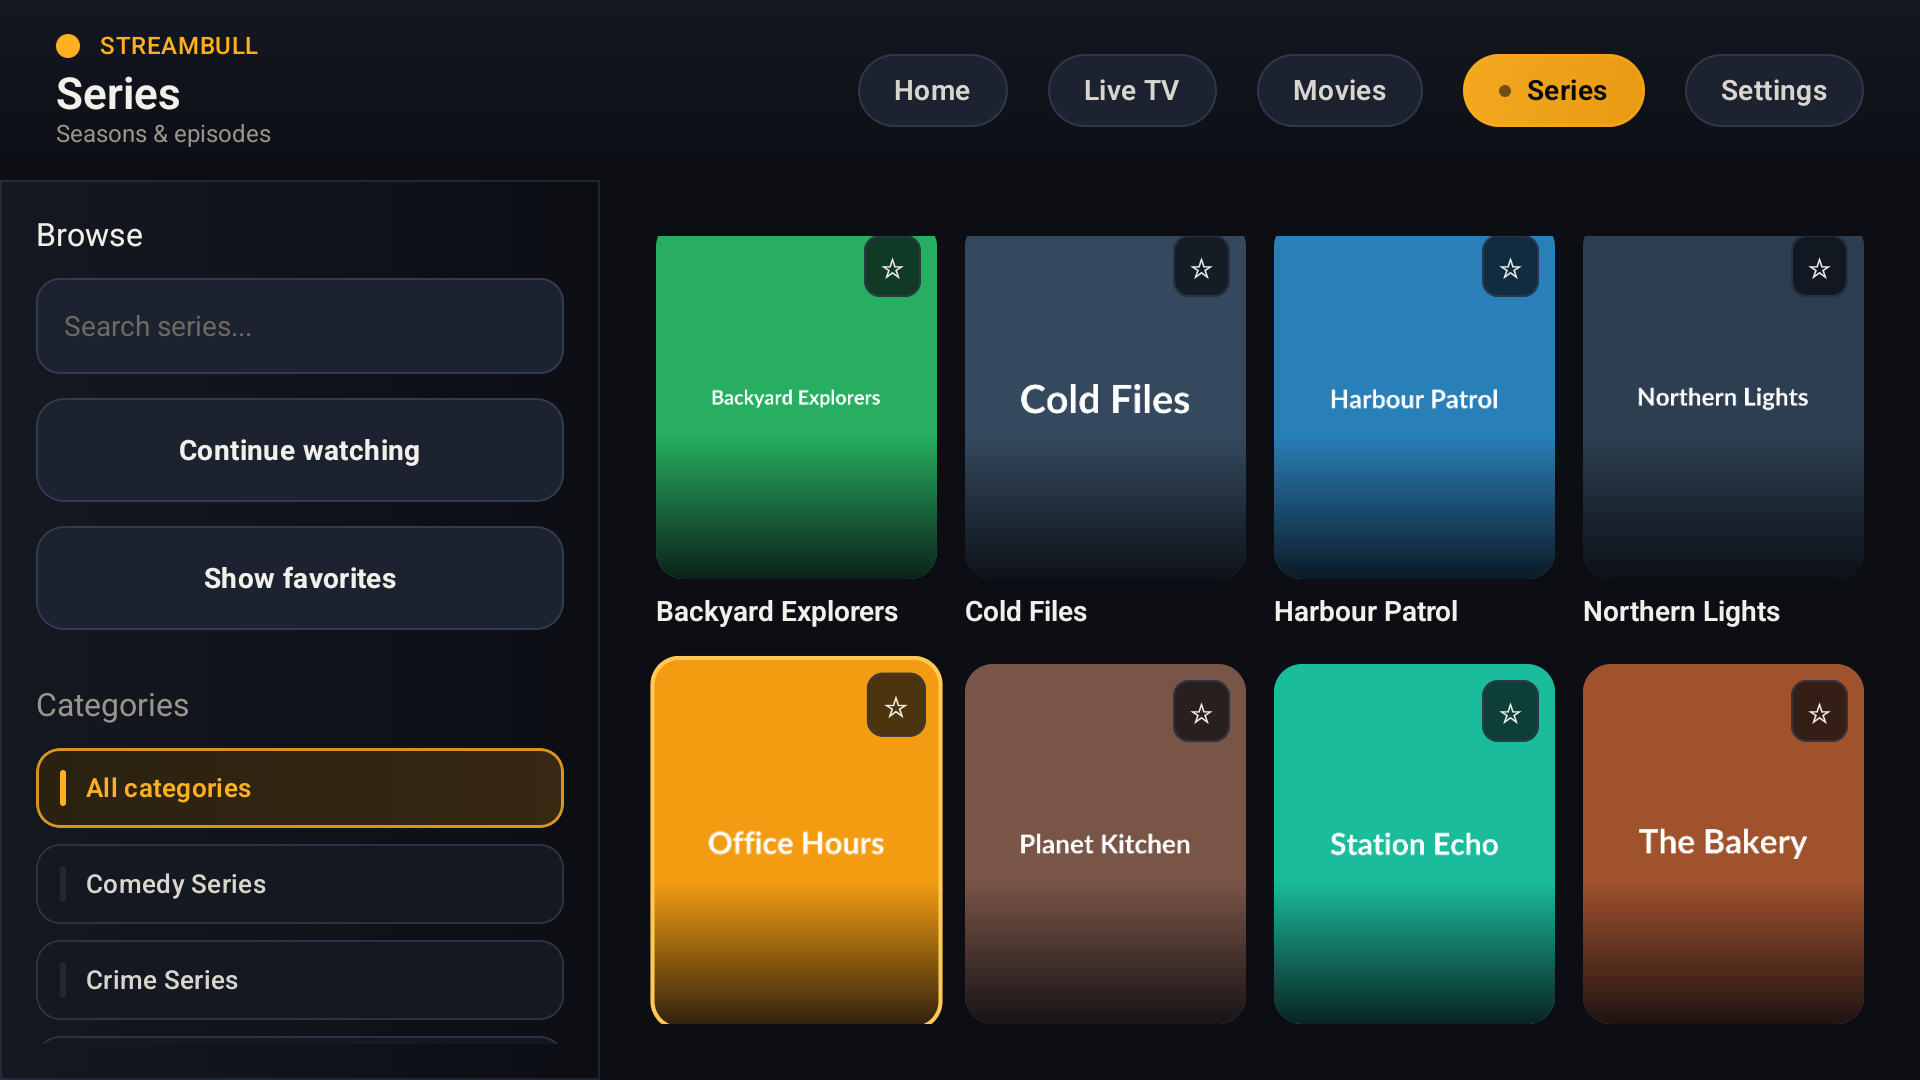This screenshot has width=1920, height=1080.
Task: Toggle Show favorites filter
Action: (x=300, y=578)
